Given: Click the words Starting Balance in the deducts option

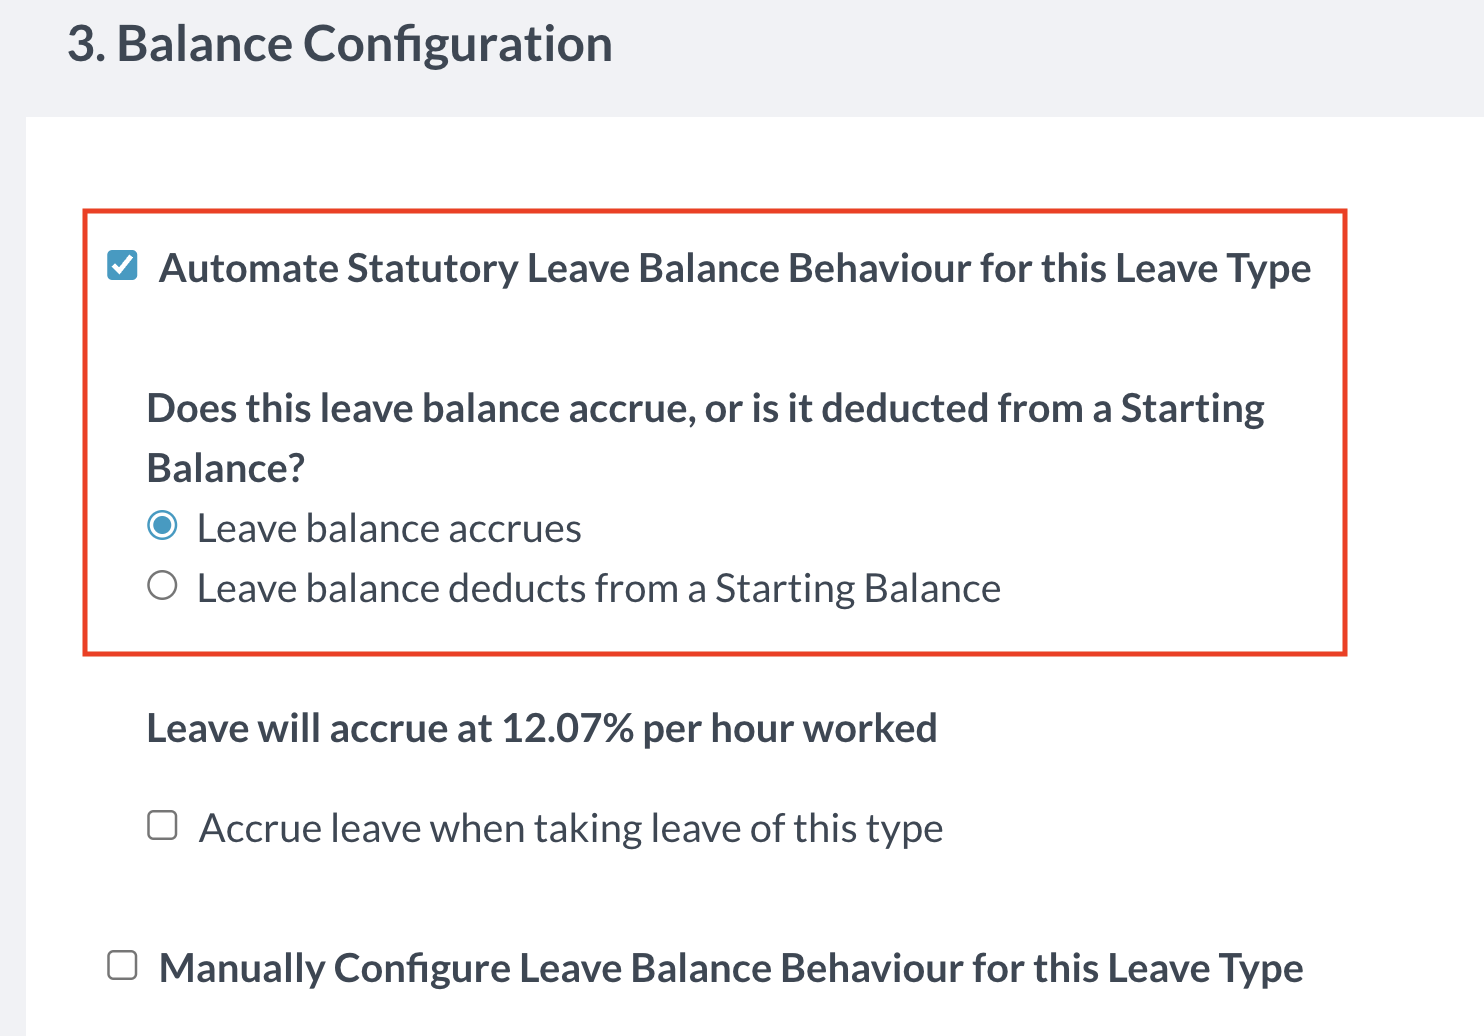Looking at the screenshot, I should point(857,589).
